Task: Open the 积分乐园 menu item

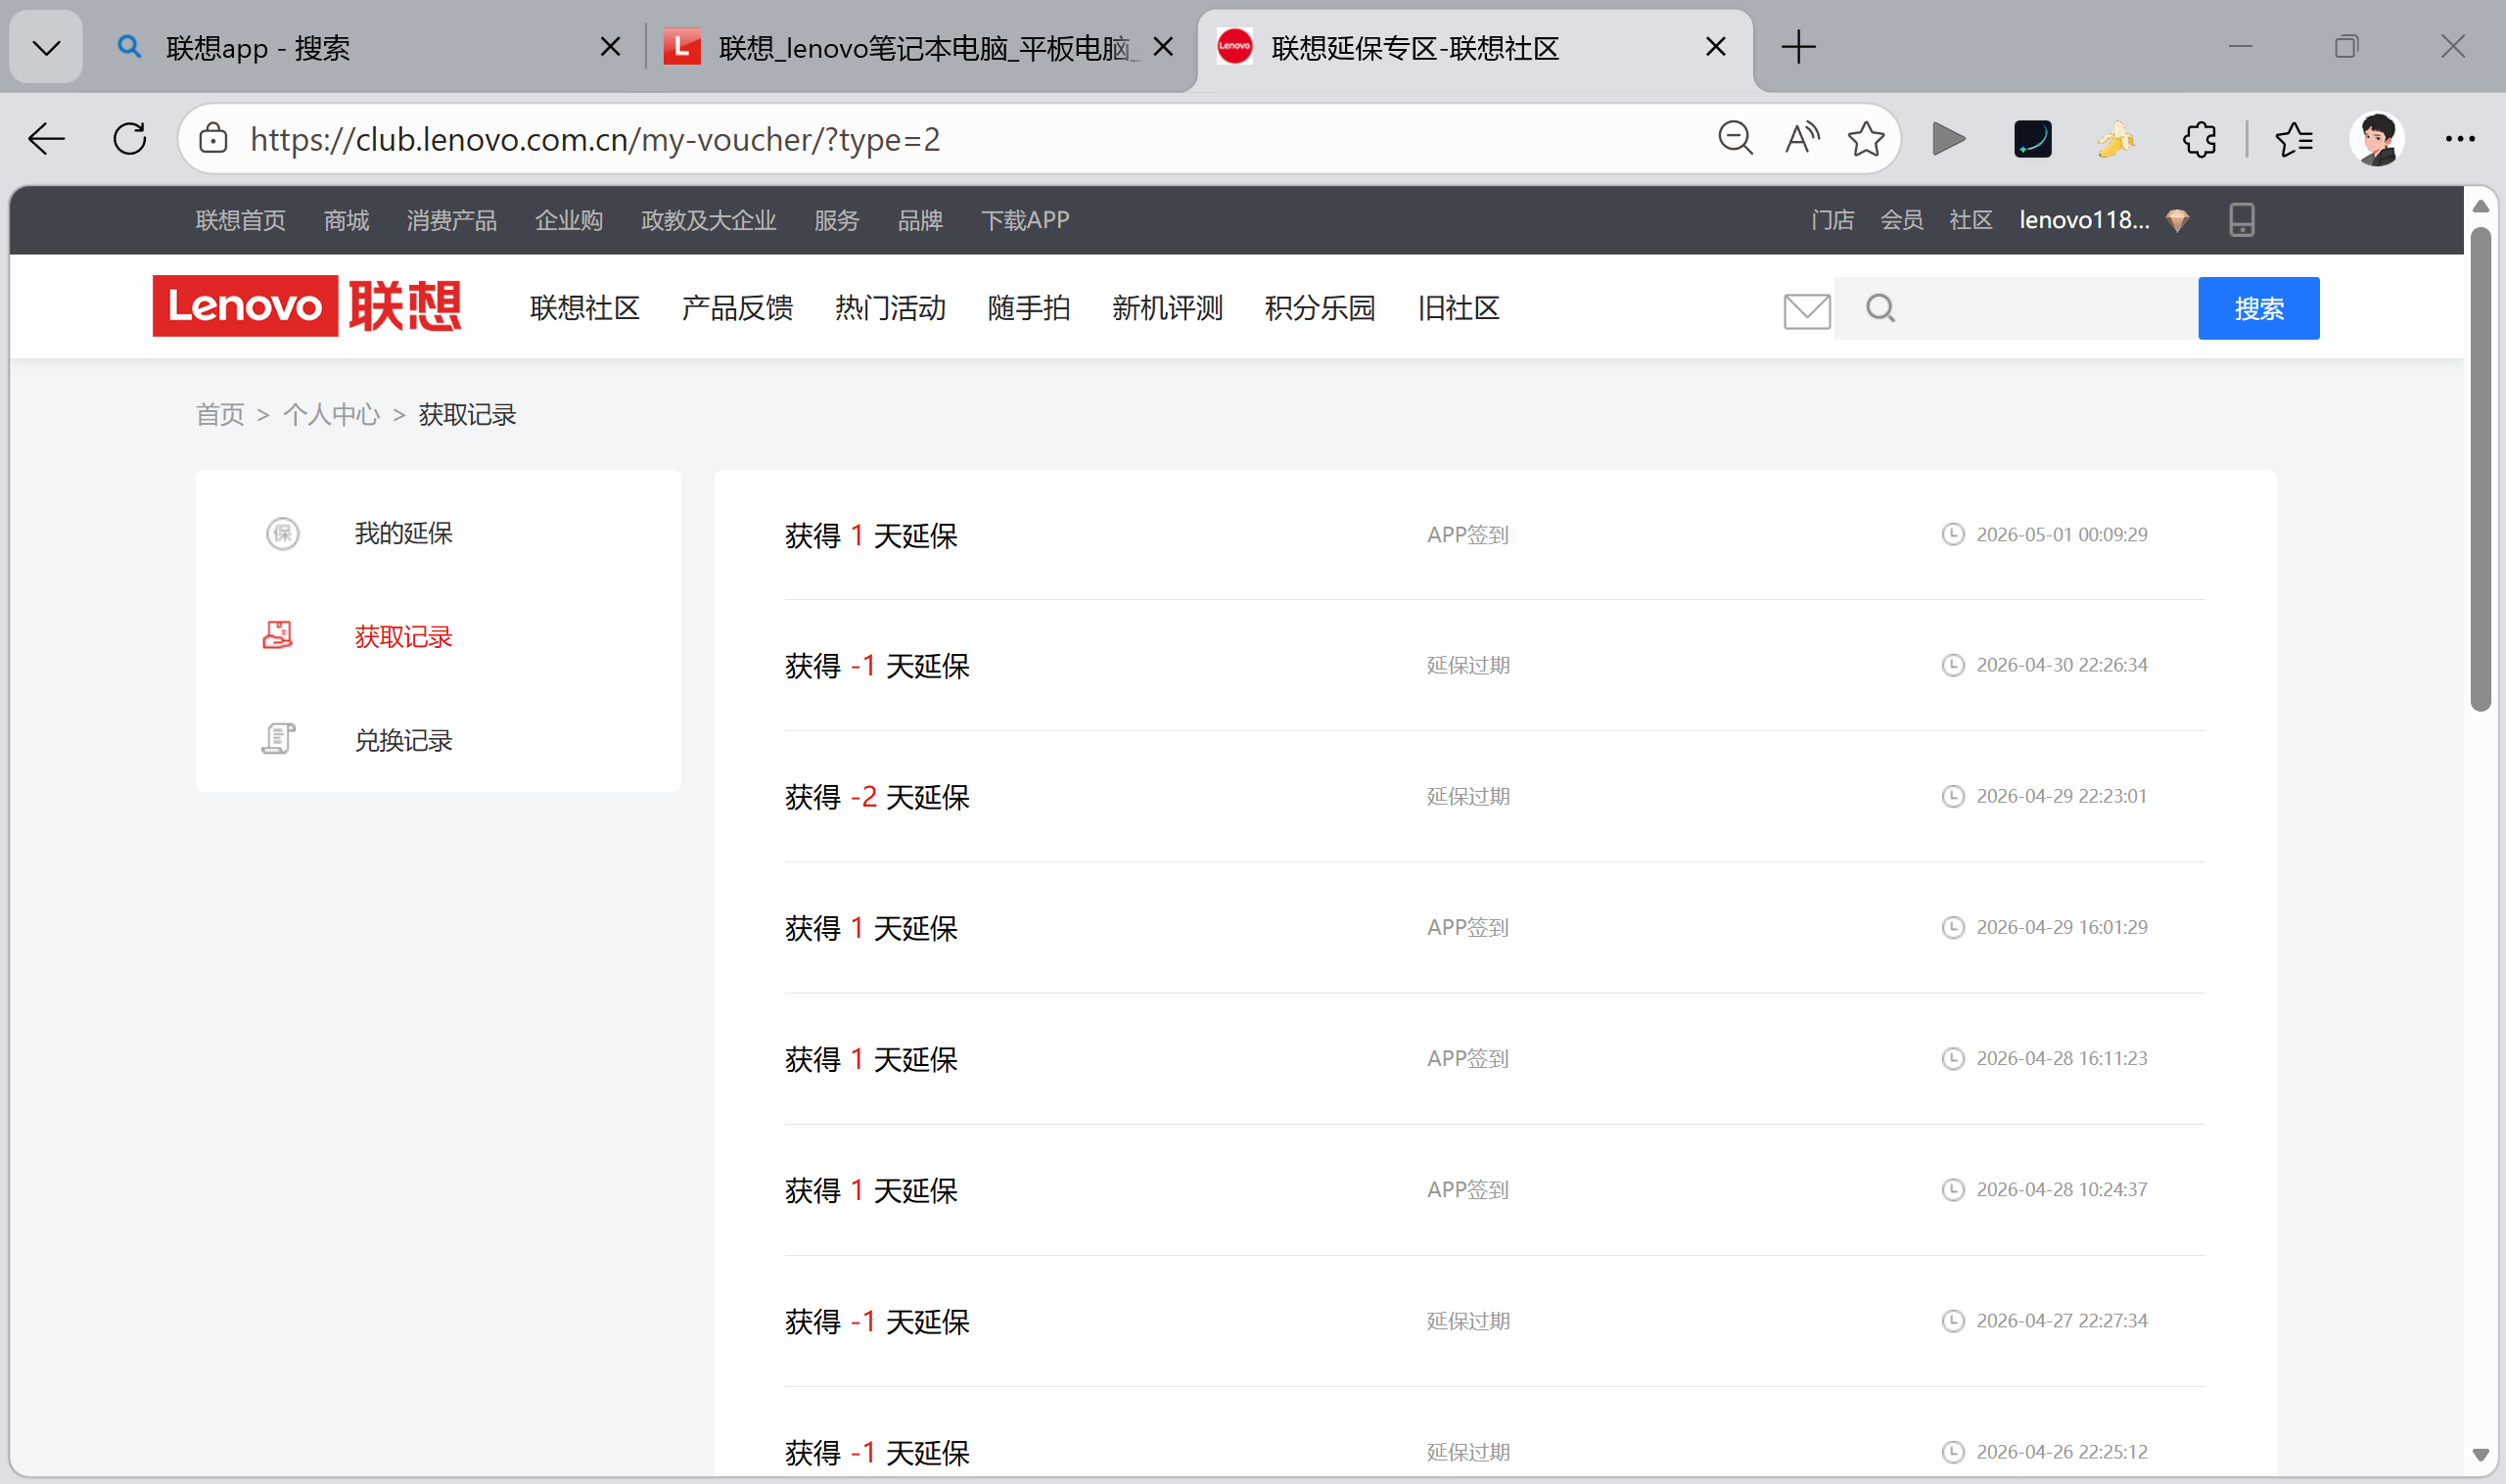Action: [1321, 308]
